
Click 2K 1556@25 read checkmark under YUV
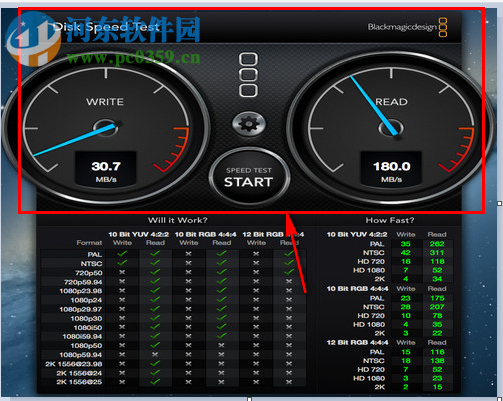click(155, 381)
